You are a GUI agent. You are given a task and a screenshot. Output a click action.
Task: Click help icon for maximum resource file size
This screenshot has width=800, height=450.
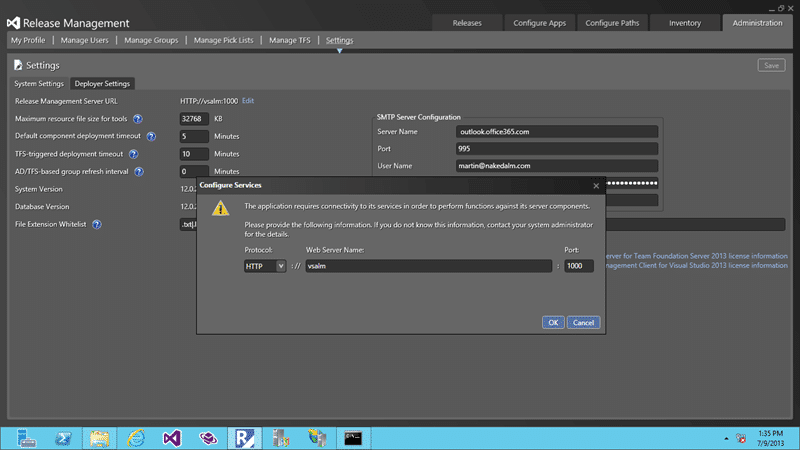(x=138, y=119)
